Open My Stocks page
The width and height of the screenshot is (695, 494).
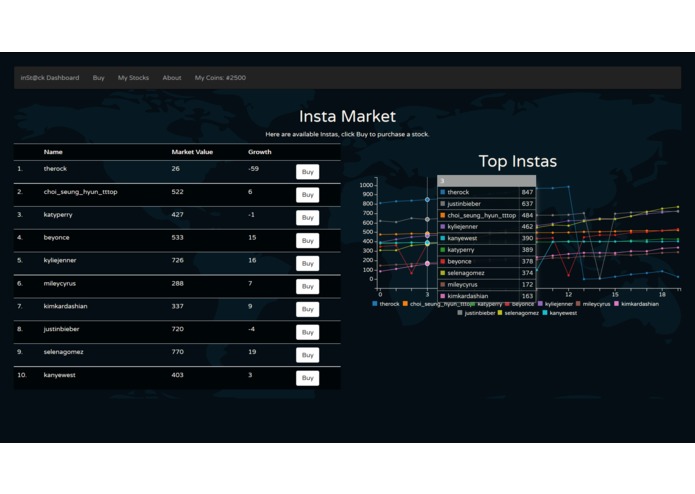[133, 78]
